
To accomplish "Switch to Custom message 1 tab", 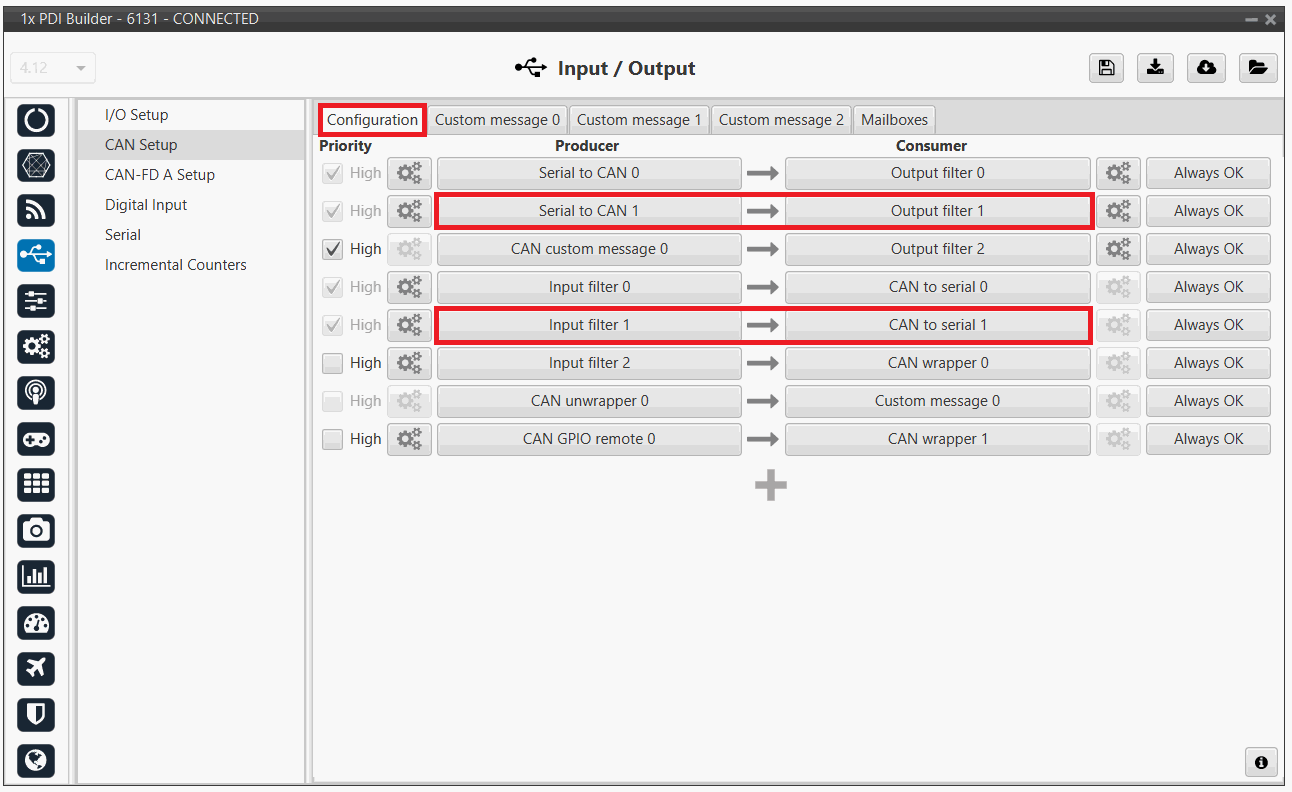I will point(639,120).
